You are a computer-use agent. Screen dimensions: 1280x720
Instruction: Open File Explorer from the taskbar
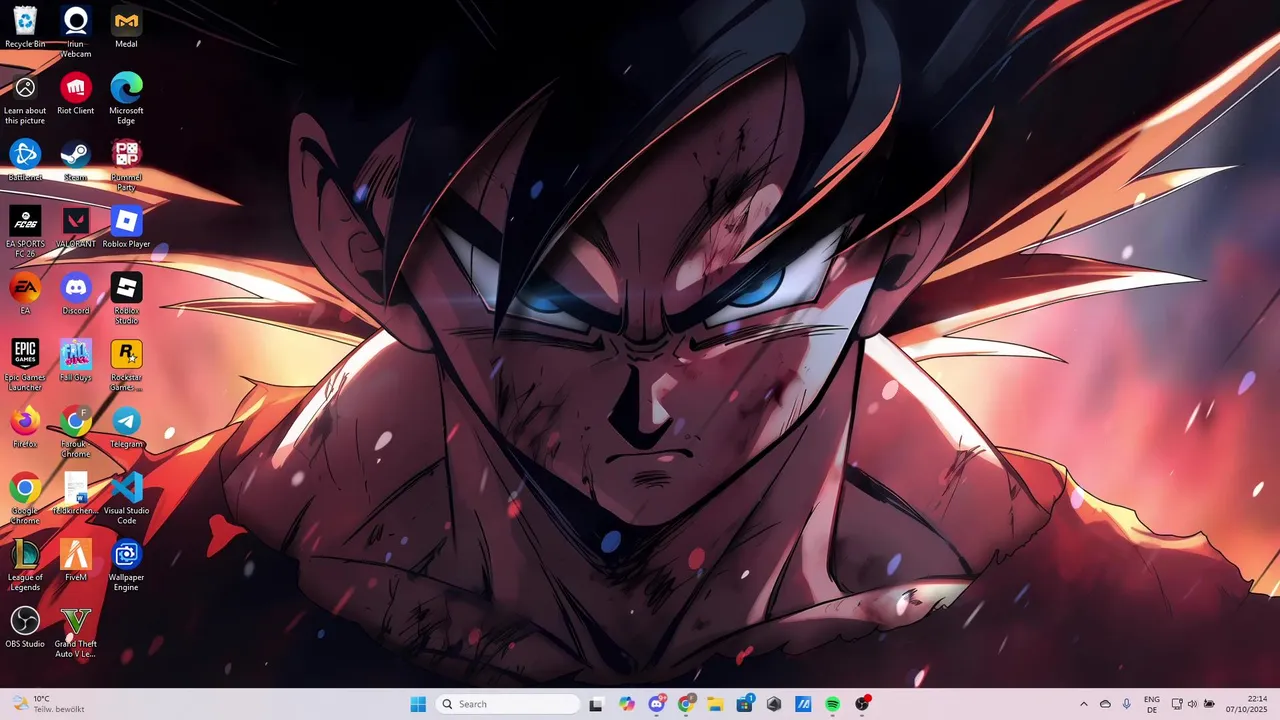[715, 704]
